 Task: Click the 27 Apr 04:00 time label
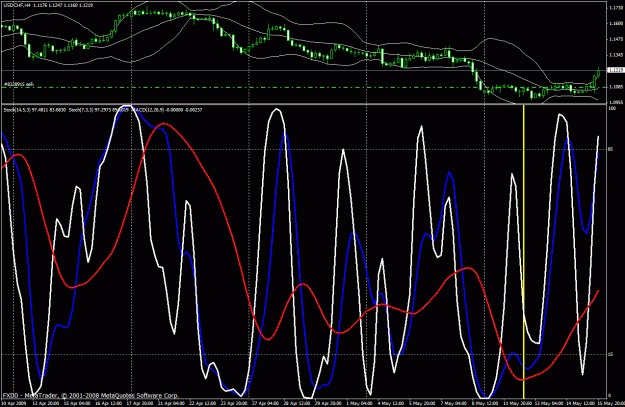coord(265,403)
